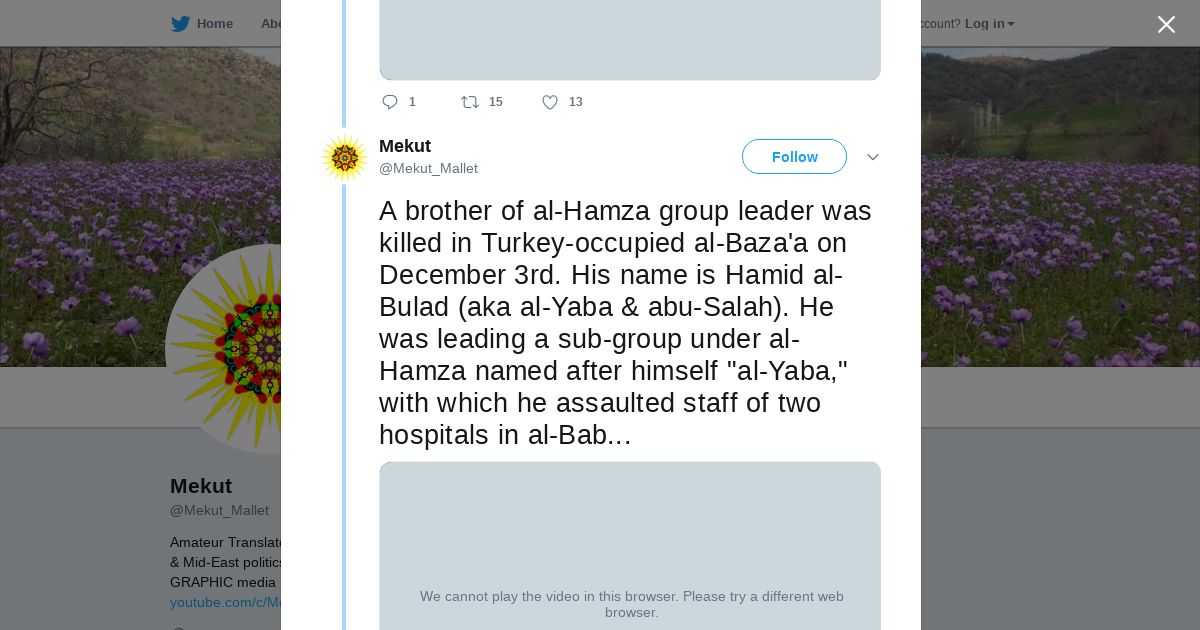Click the Twitter bird Home icon
The height and width of the screenshot is (630, 1200).
point(180,24)
